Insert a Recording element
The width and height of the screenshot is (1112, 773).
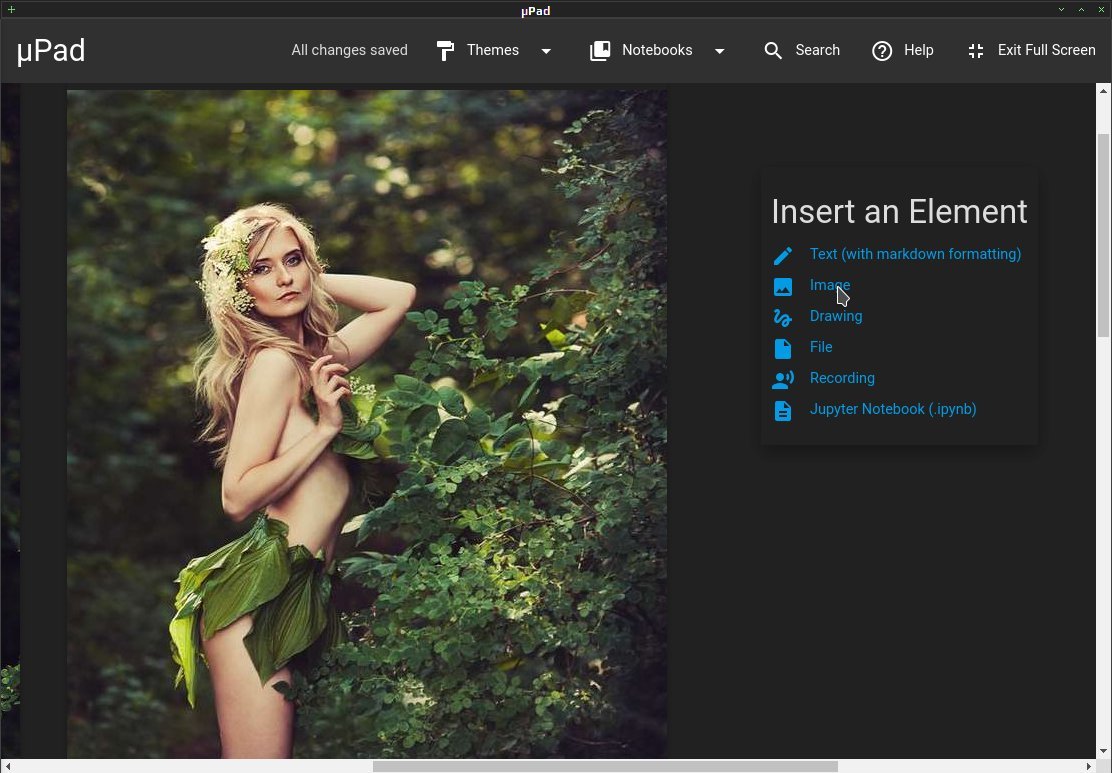pos(843,378)
